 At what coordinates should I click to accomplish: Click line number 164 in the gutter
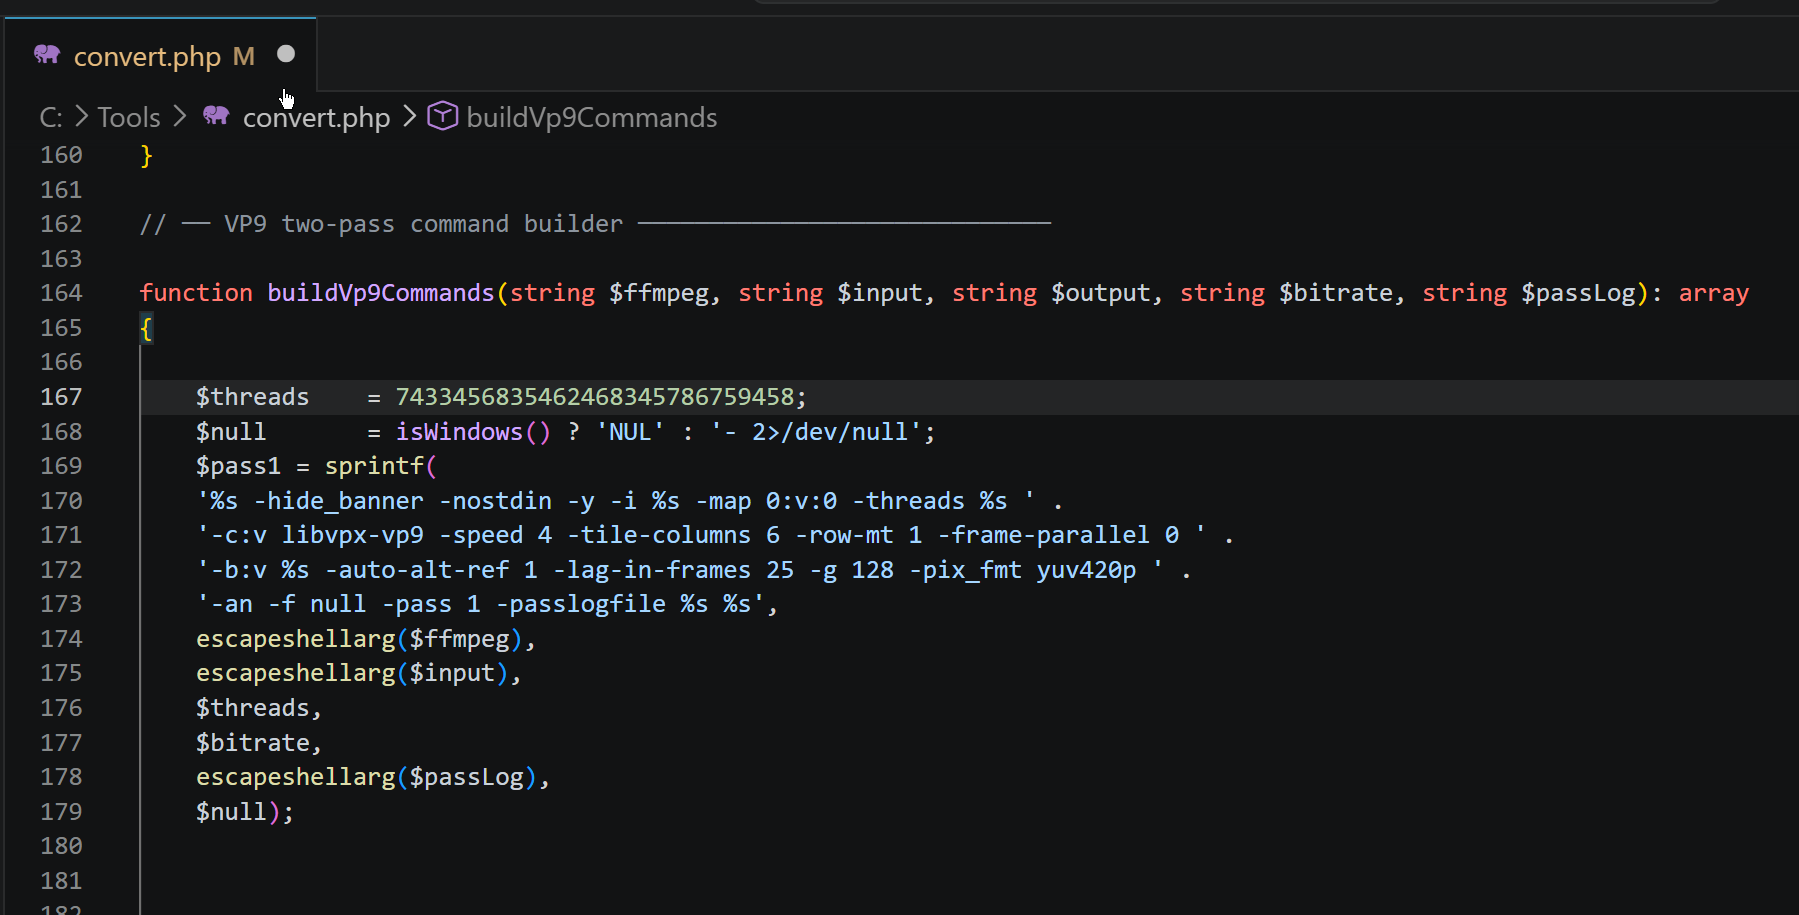(x=61, y=293)
